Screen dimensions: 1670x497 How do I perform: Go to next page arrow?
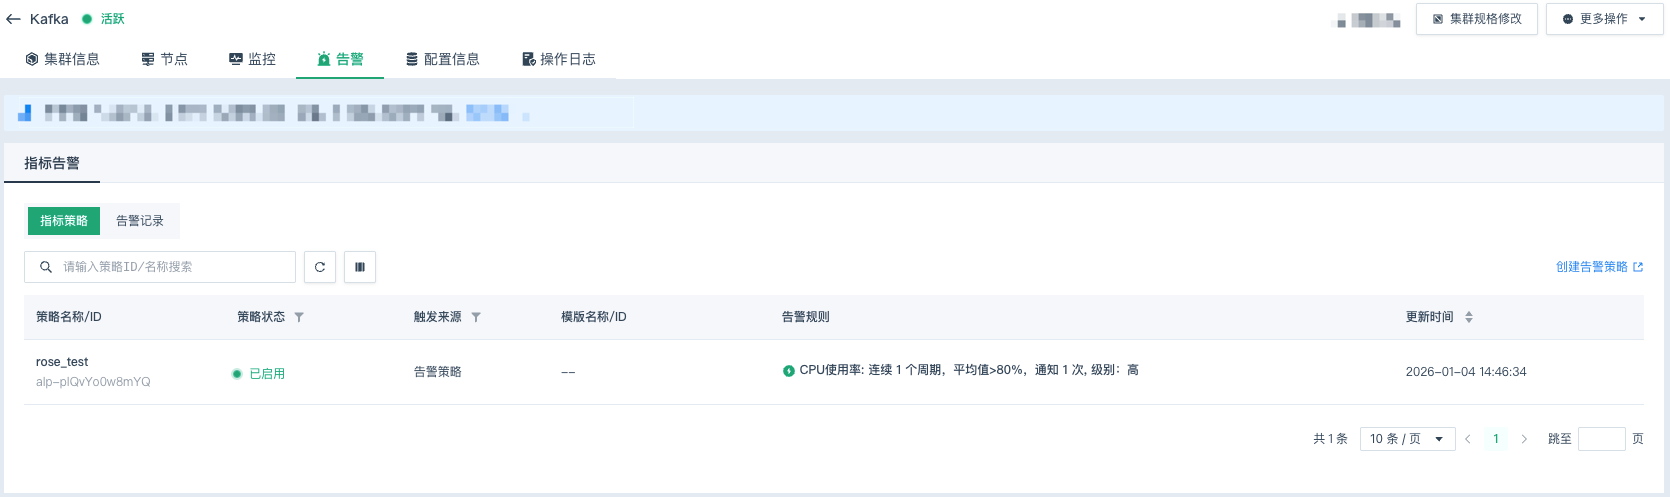point(1524,439)
